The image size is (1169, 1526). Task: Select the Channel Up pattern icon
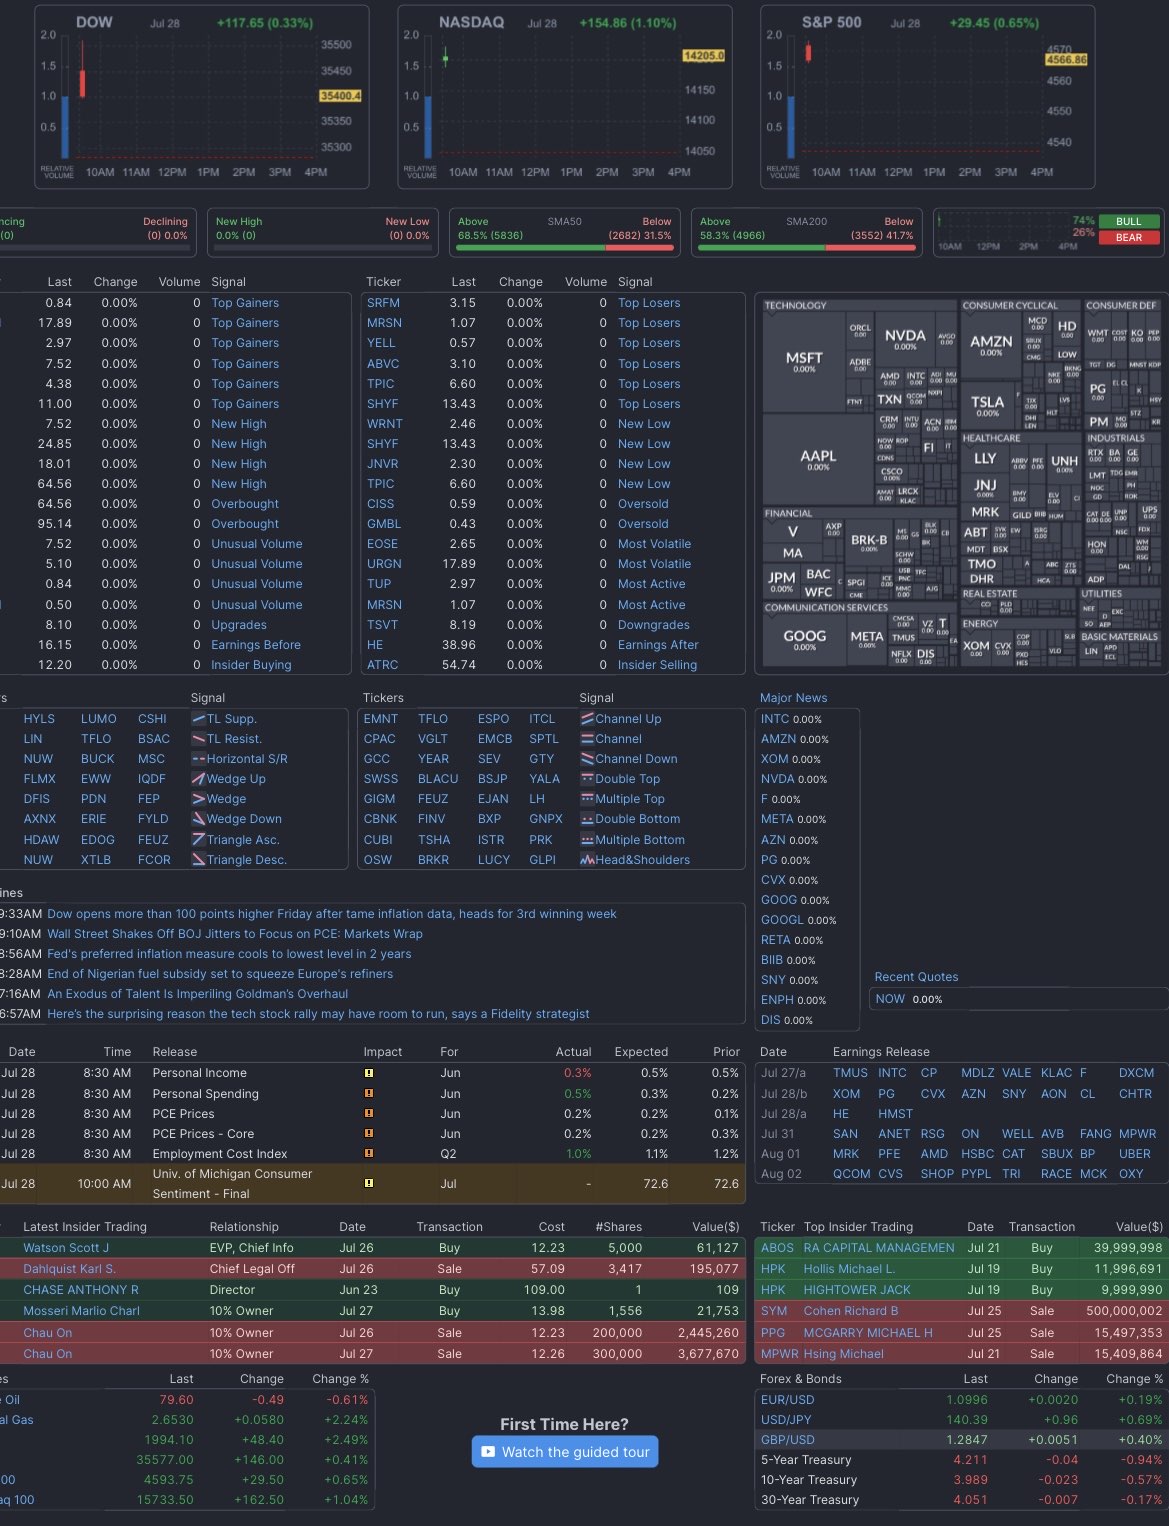tap(587, 719)
